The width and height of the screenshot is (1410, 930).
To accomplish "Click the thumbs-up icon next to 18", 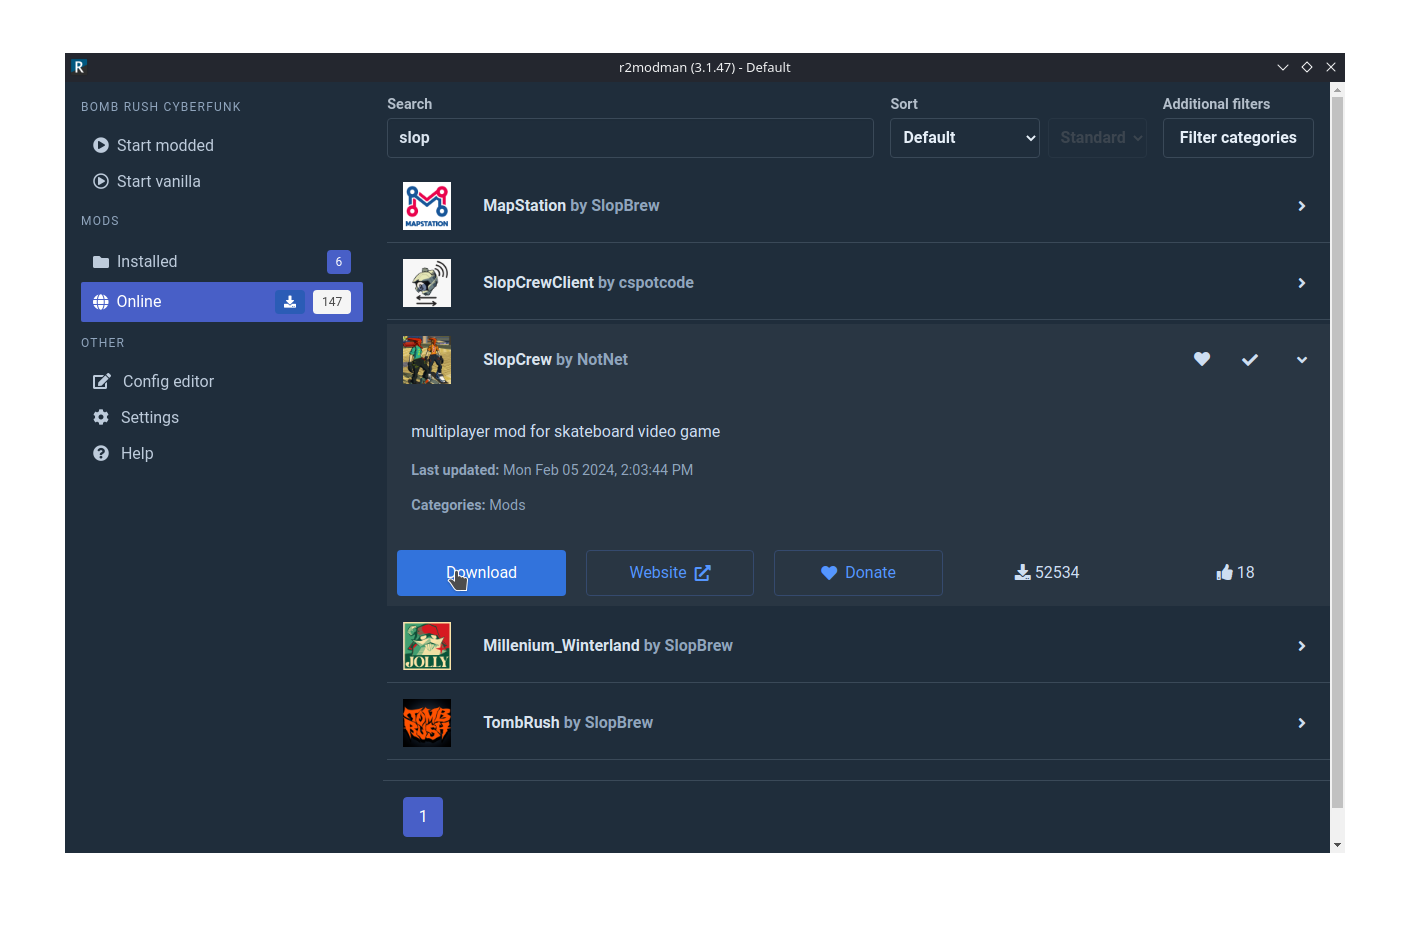I will point(1224,572).
